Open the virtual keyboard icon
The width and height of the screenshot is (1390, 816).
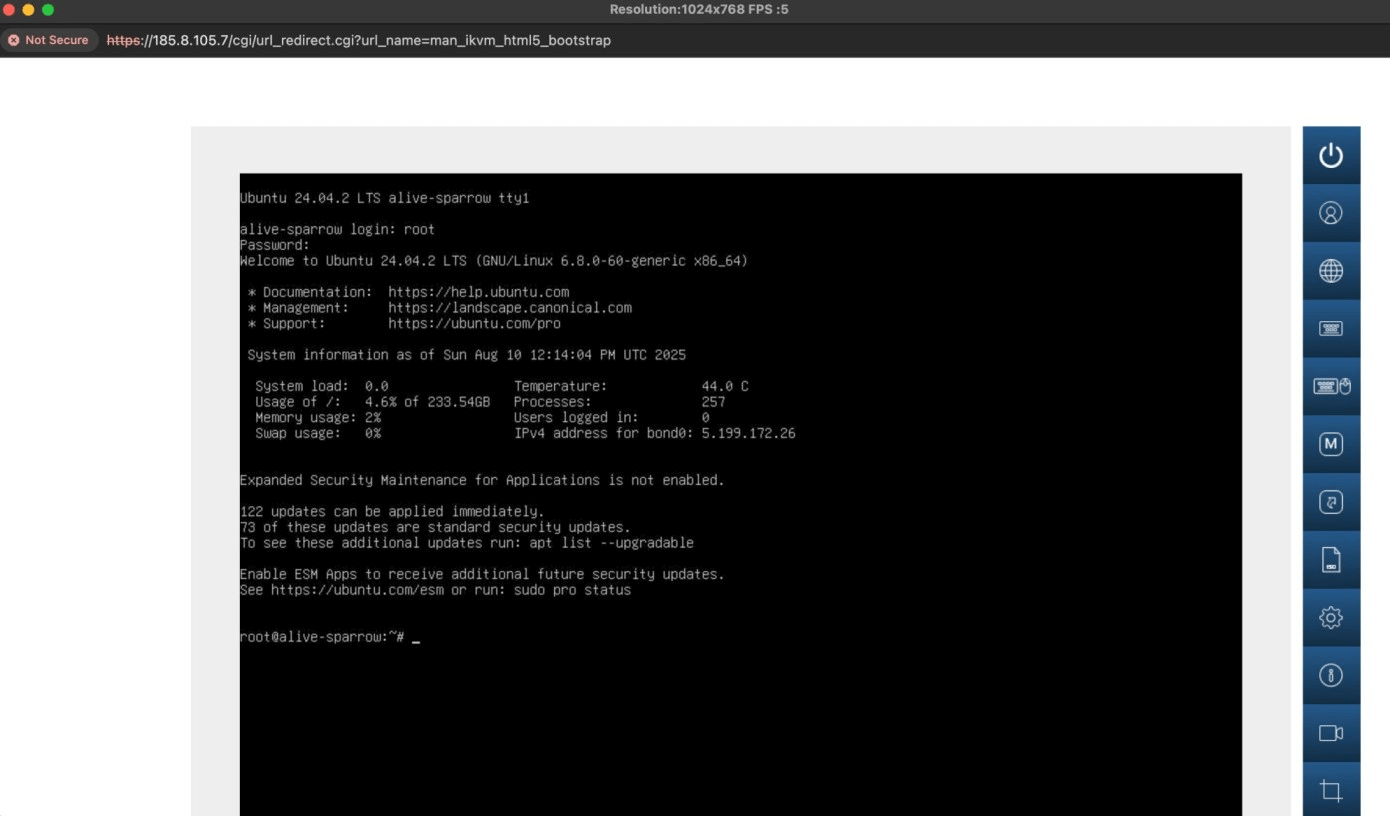(x=1331, y=328)
